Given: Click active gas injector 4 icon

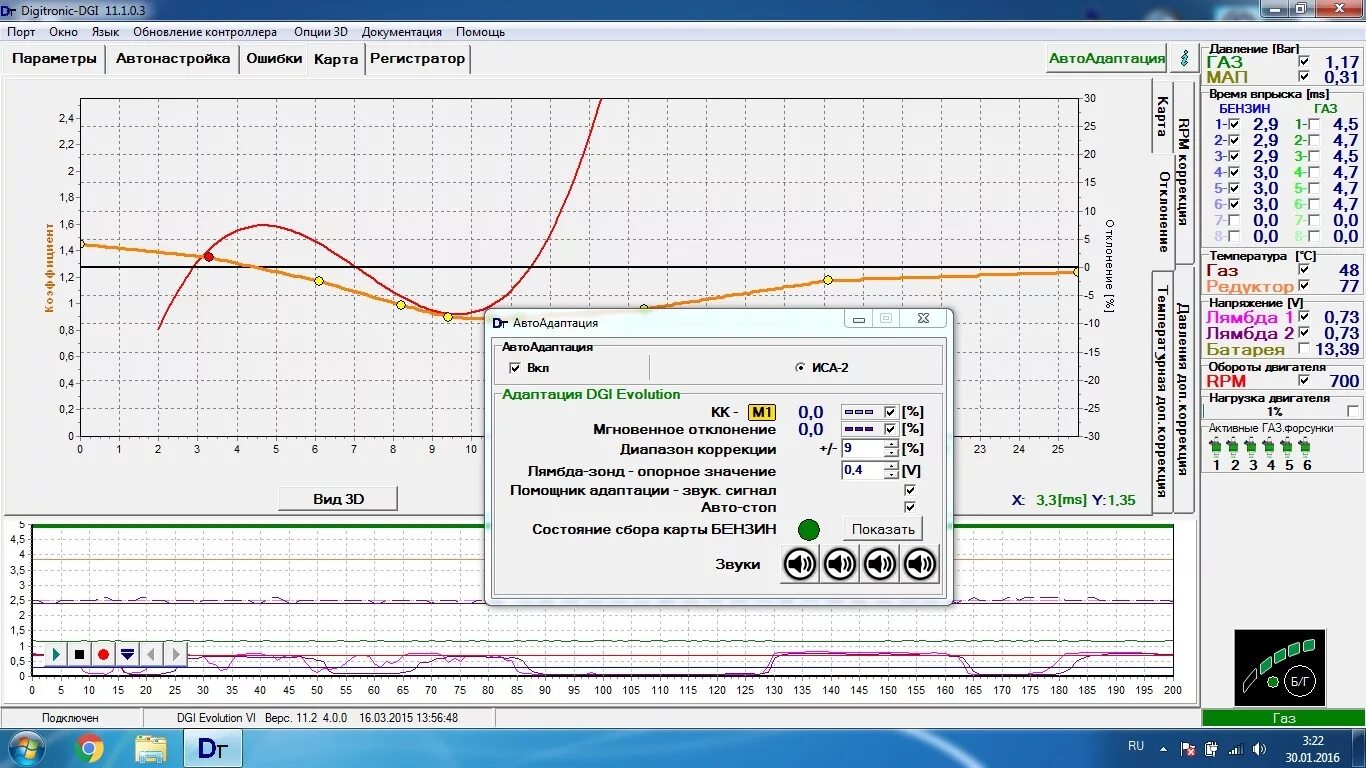Looking at the screenshot, I should point(1271,449).
